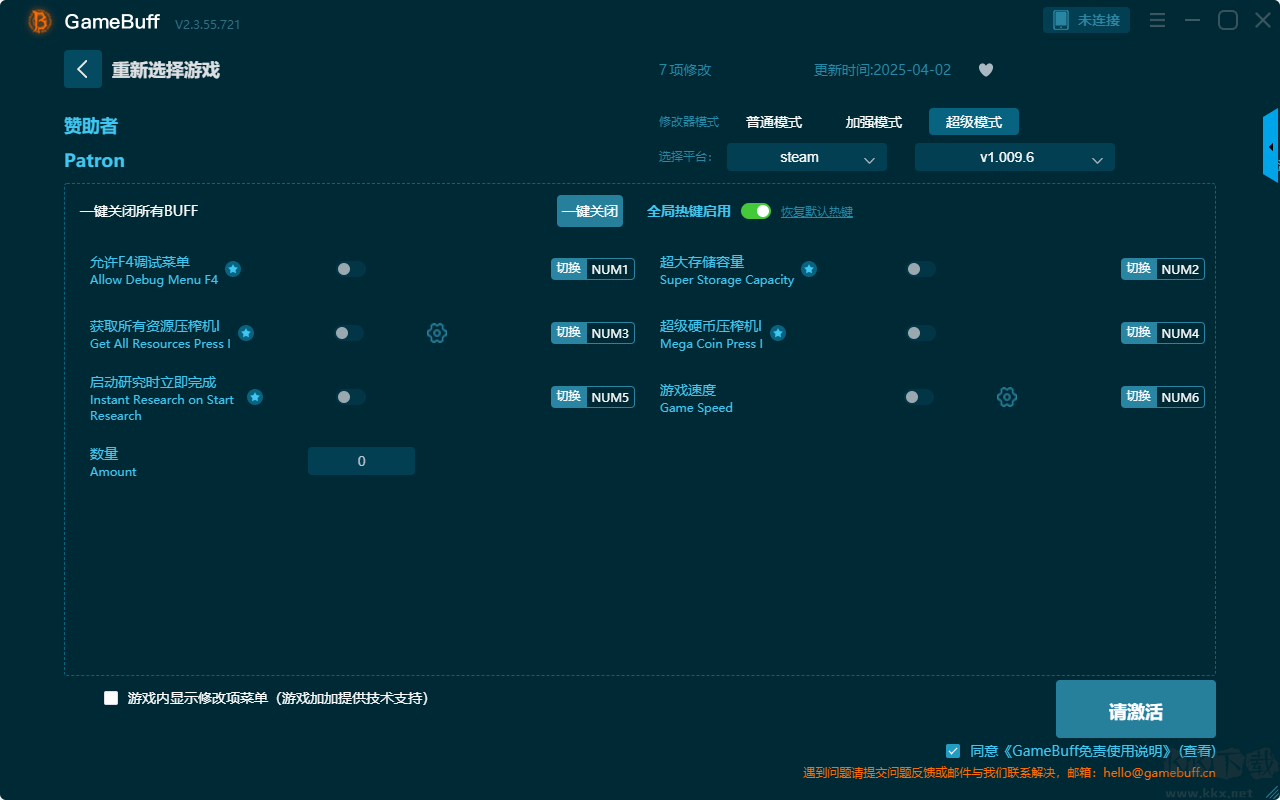Click the NUM3 hotkey field
The image size is (1280, 800).
pos(610,333)
